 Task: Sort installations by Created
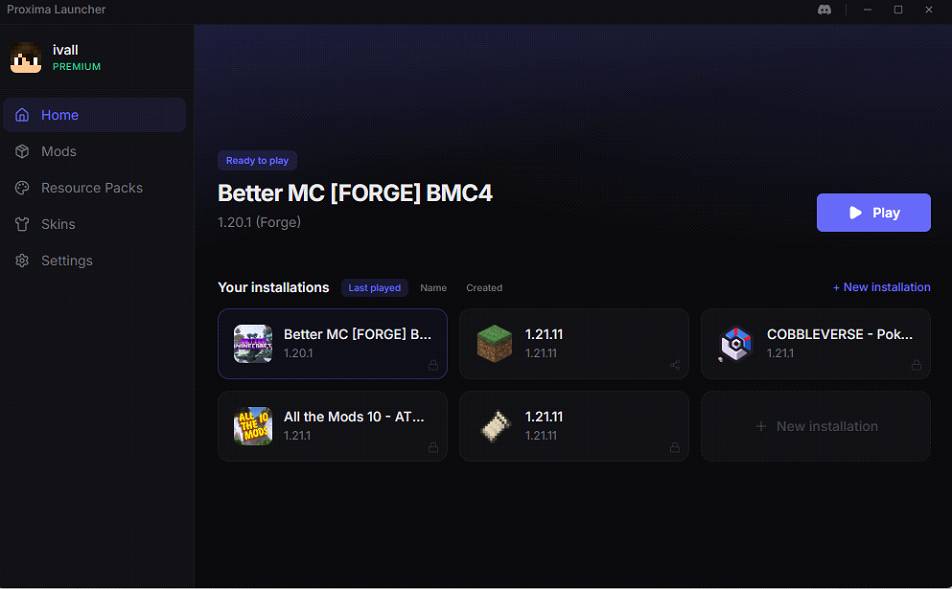(484, 288)
